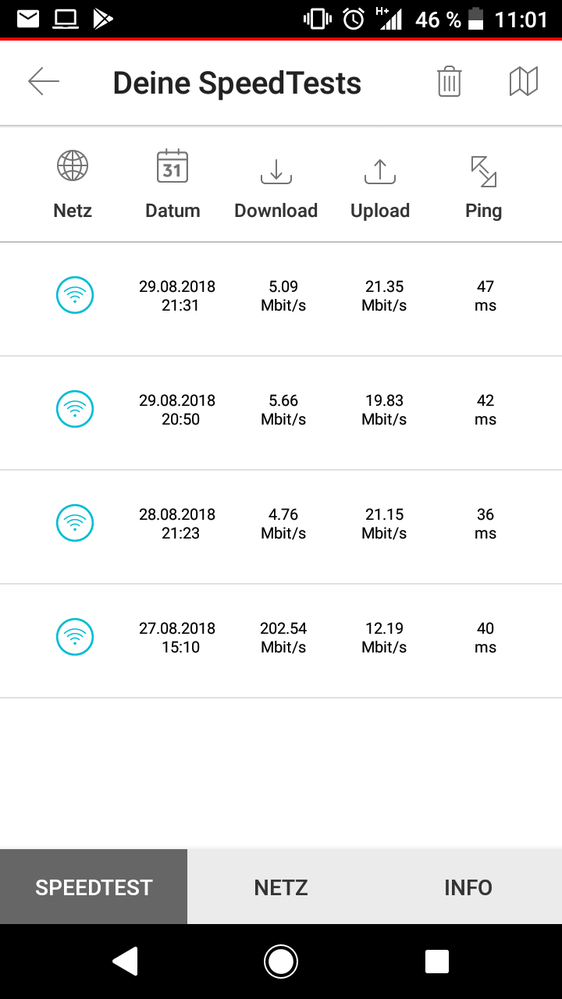562x999 pixels.
Task: Tap the Netz globe icon
Action: pos(73,166)
